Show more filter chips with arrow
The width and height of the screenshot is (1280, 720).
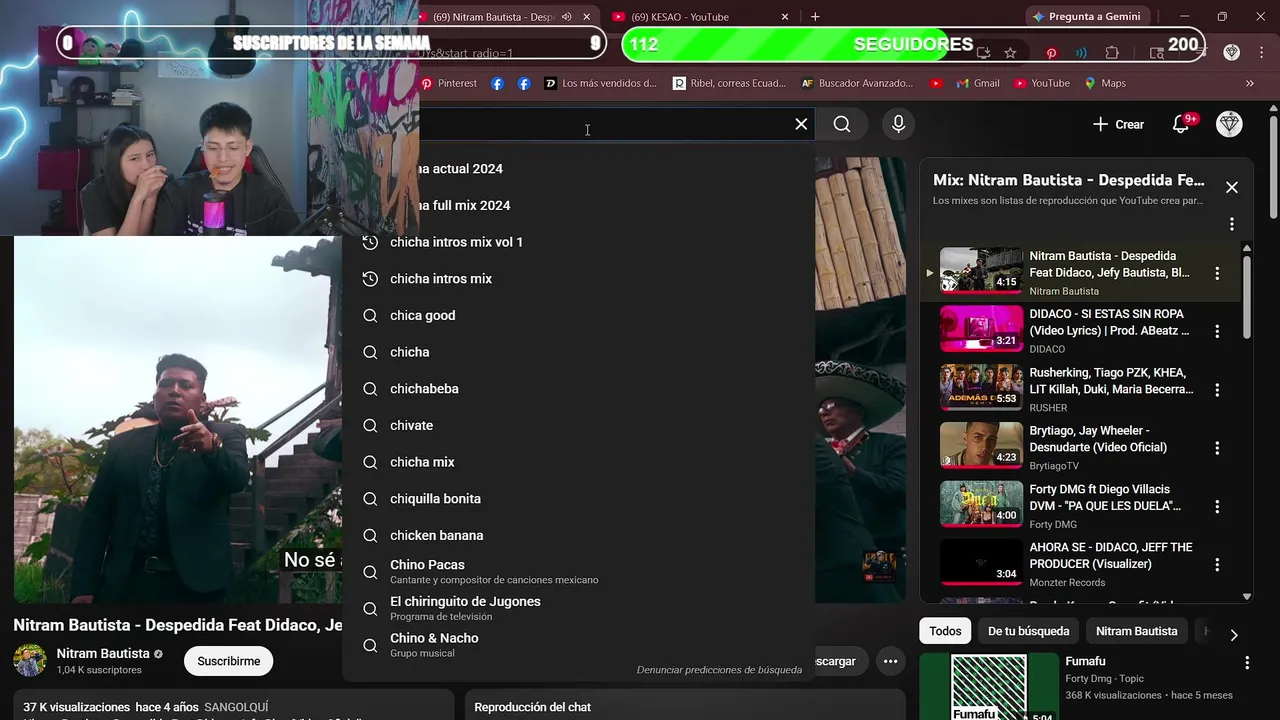(x=1234, y=635)
